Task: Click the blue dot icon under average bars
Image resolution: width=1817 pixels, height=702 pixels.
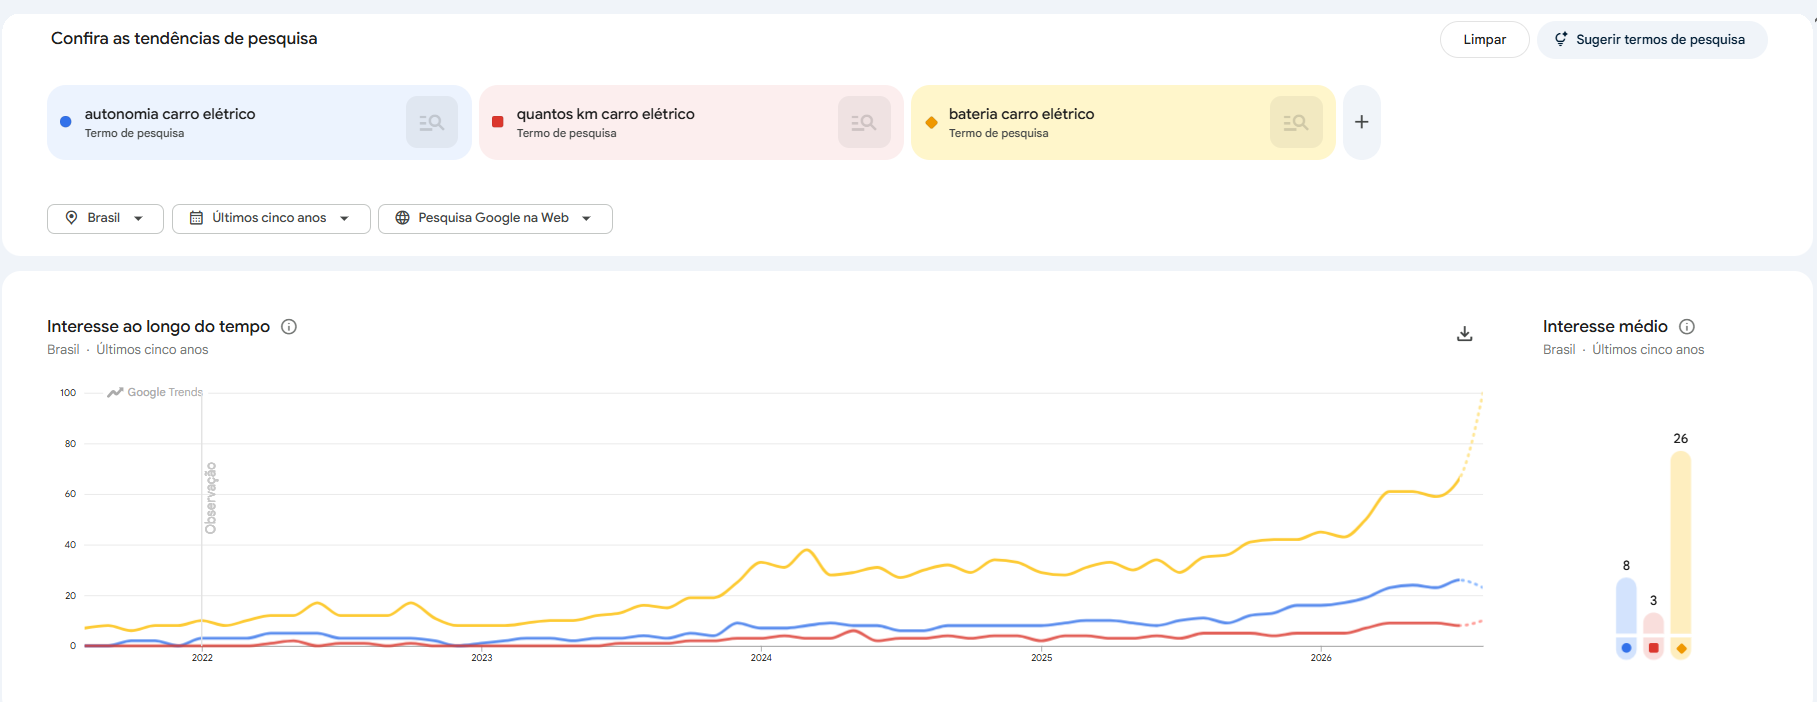Action: tap(1626, 648)
